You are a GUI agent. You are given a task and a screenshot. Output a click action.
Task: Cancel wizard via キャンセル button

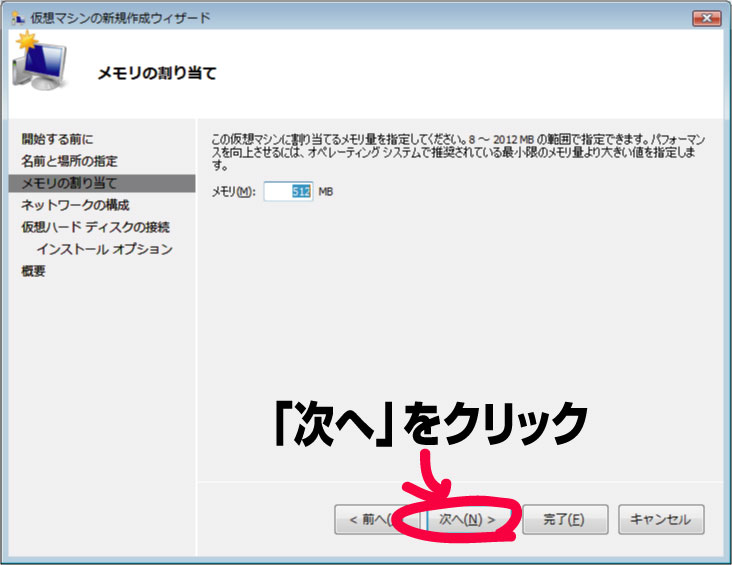661,519
